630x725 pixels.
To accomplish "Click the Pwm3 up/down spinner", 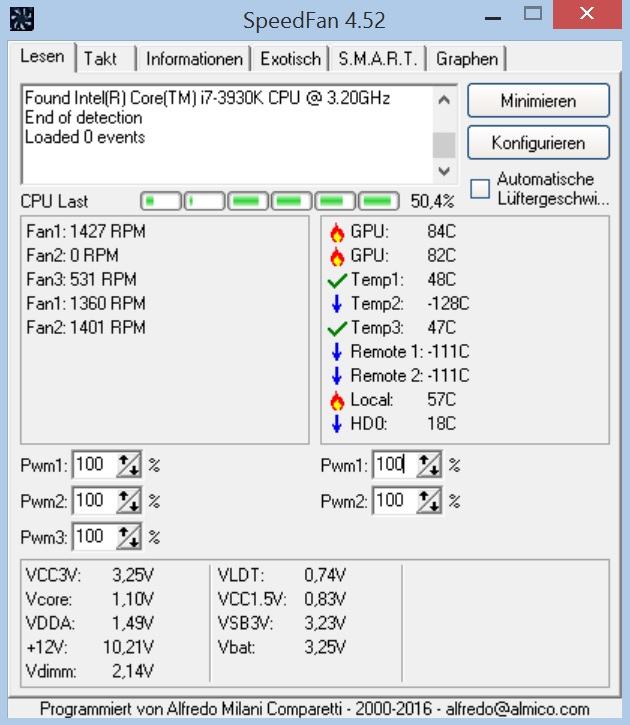I will (x=128, y=537).
